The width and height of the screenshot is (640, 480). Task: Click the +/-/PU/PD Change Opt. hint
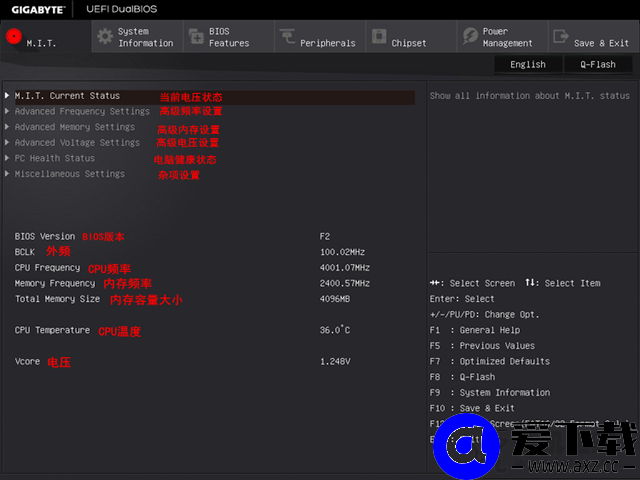[484, 315]
